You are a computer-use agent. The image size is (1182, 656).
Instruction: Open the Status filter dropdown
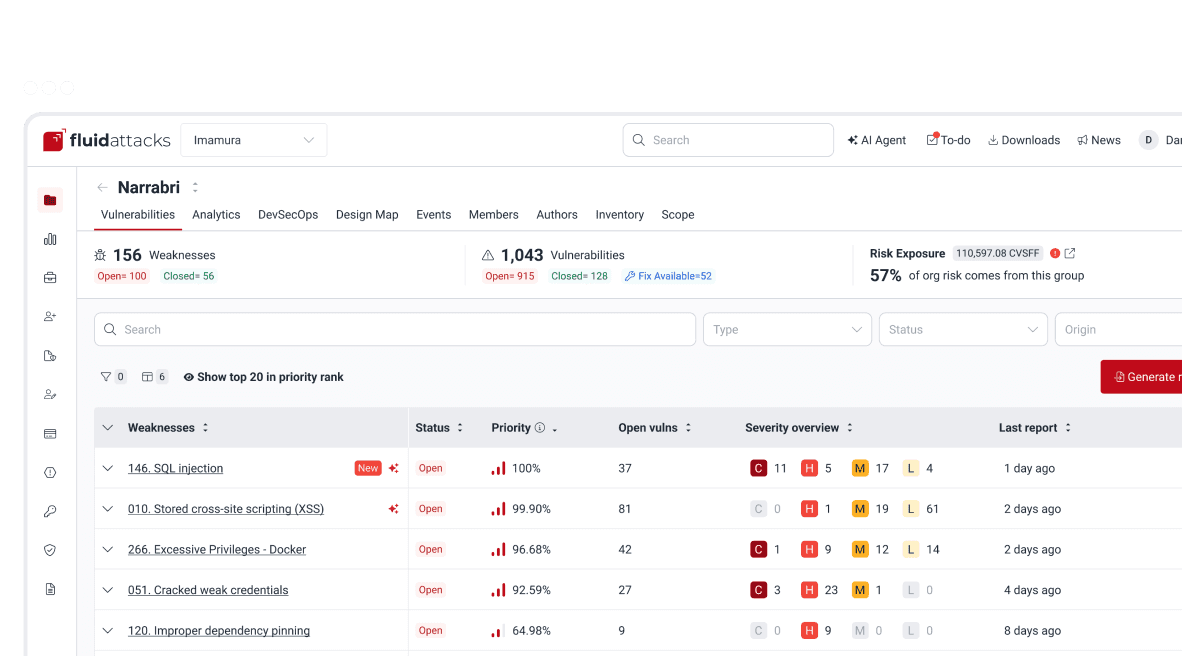[962, 329]
